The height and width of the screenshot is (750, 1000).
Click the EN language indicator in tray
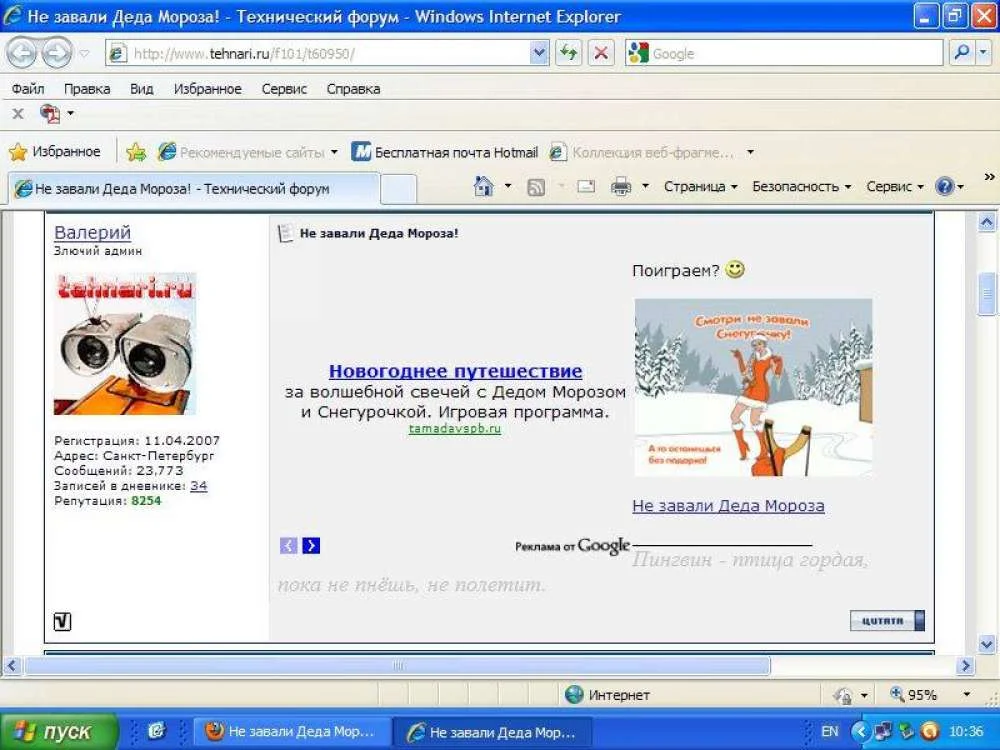(829, 731)
